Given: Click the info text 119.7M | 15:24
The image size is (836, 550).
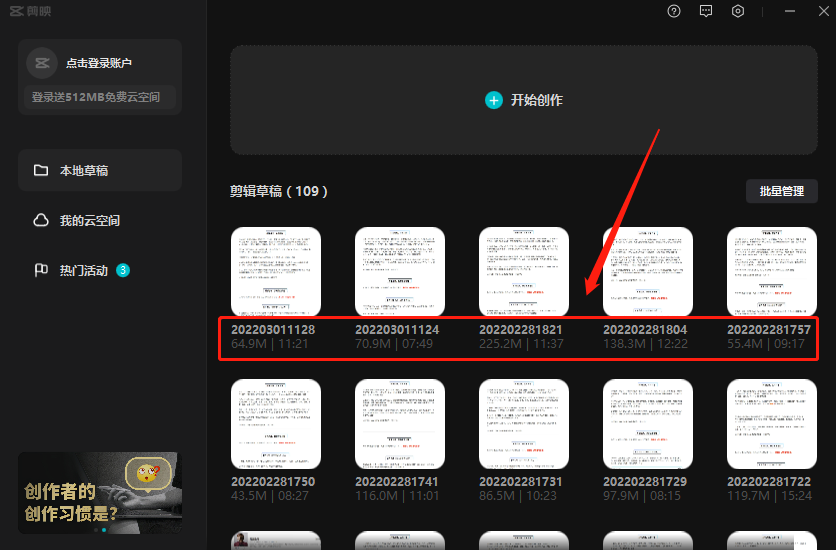Looking at the screenshot, I should 769,496.
